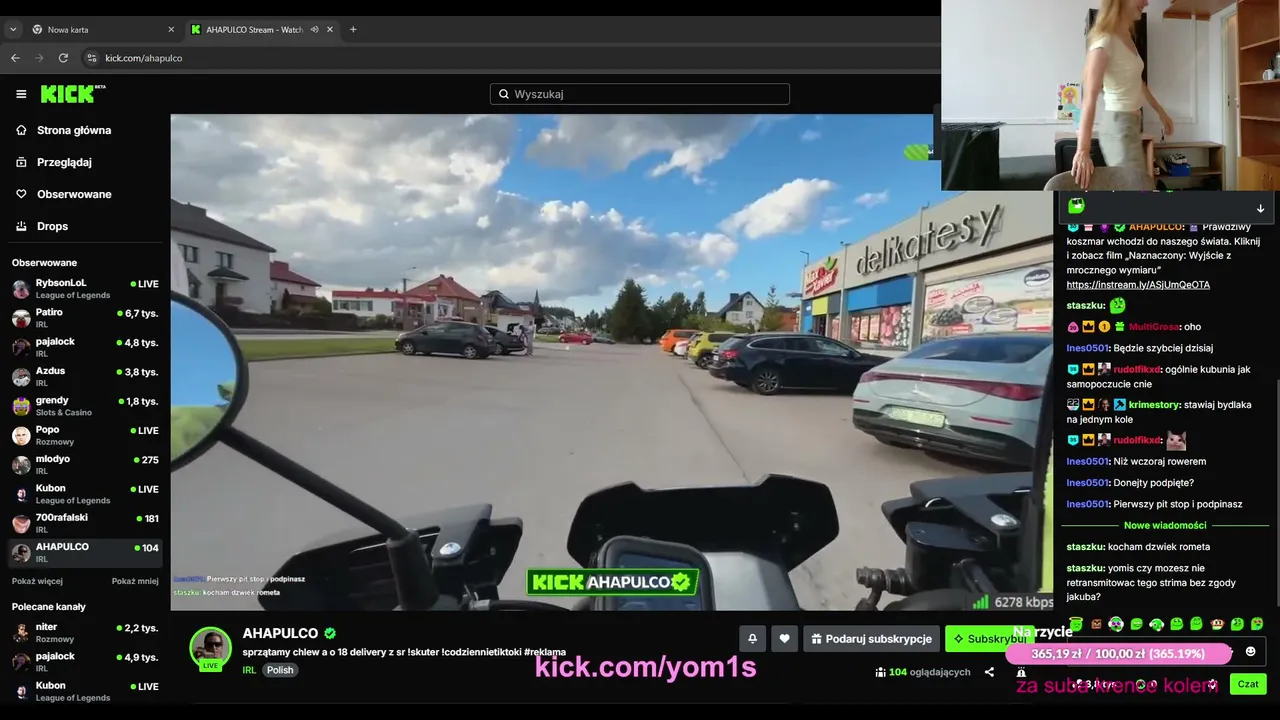Open the emoji picker in chat input
This screenshot has width=1280, height=720.
pos(1250,652)
